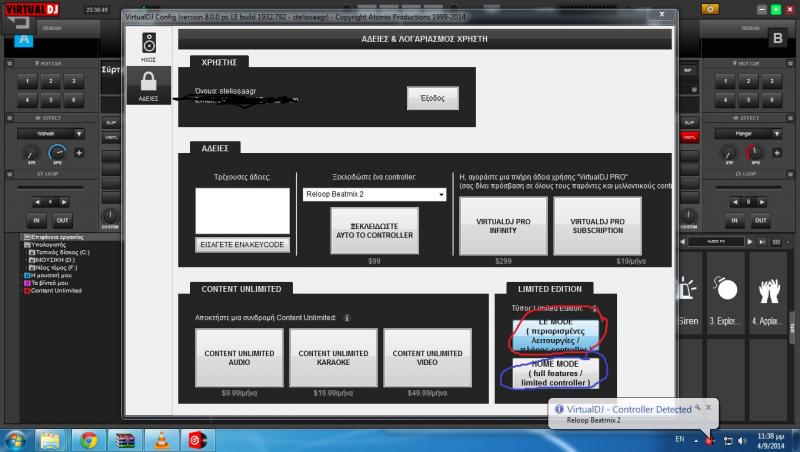Viewport: 800px width, 452px height.
Task: Choose VirtualDJ Pro Subscription
Action: 597,226
